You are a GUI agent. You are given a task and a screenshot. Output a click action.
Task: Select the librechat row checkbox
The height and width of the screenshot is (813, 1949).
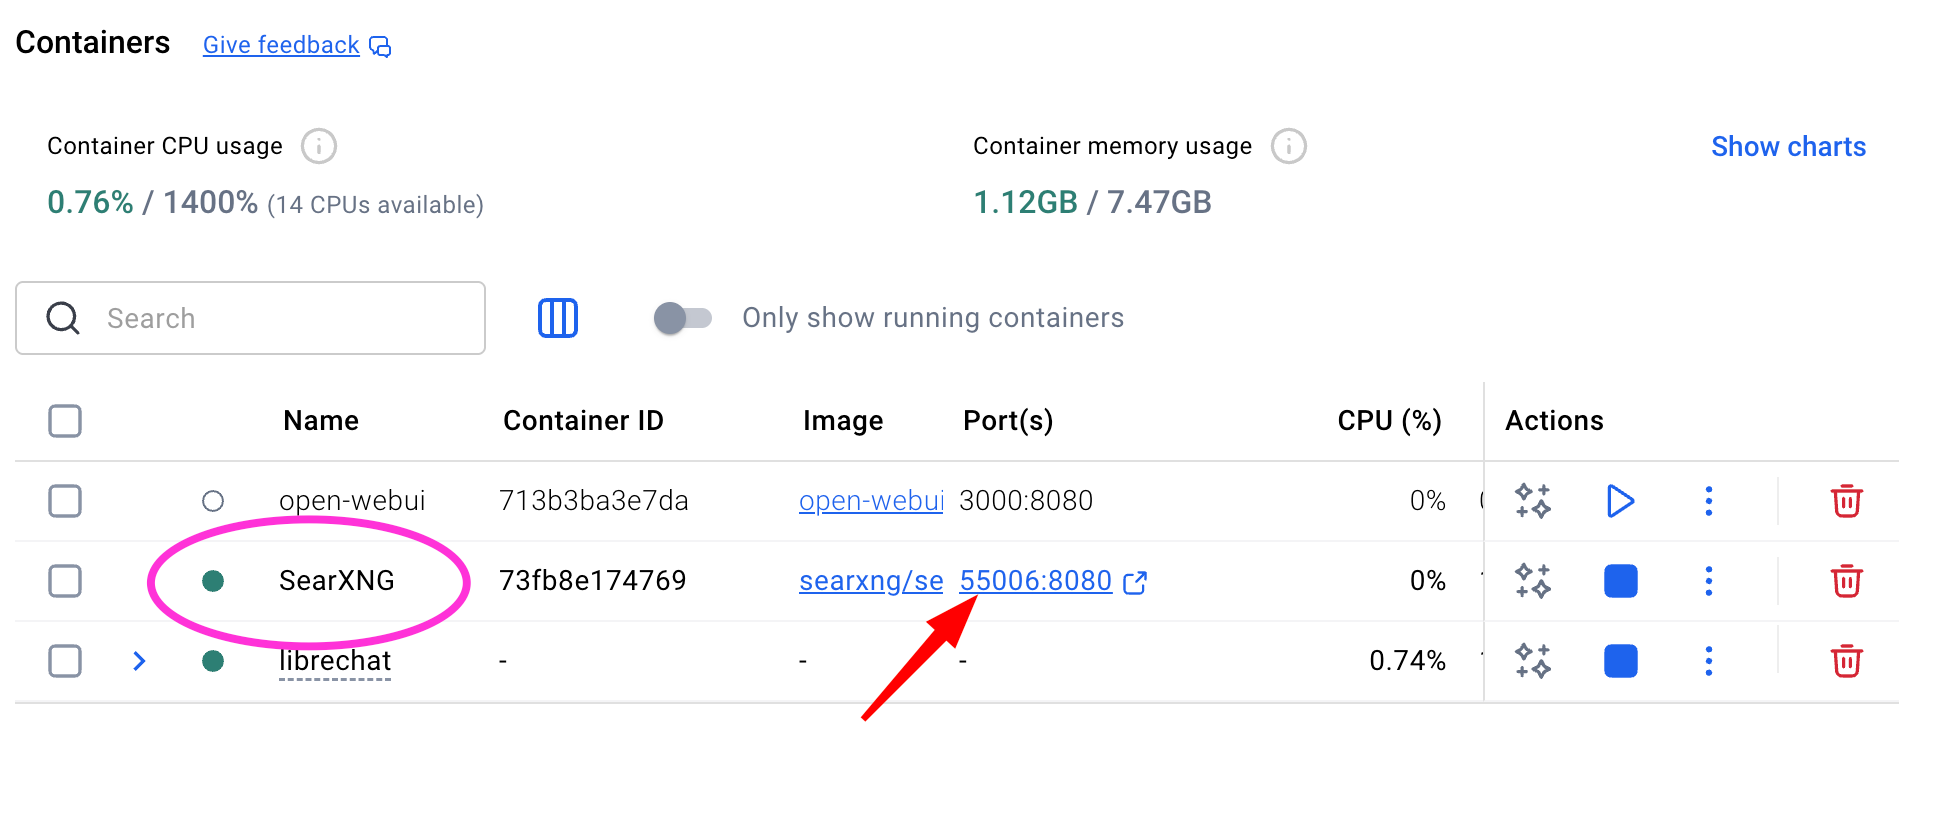65,661
